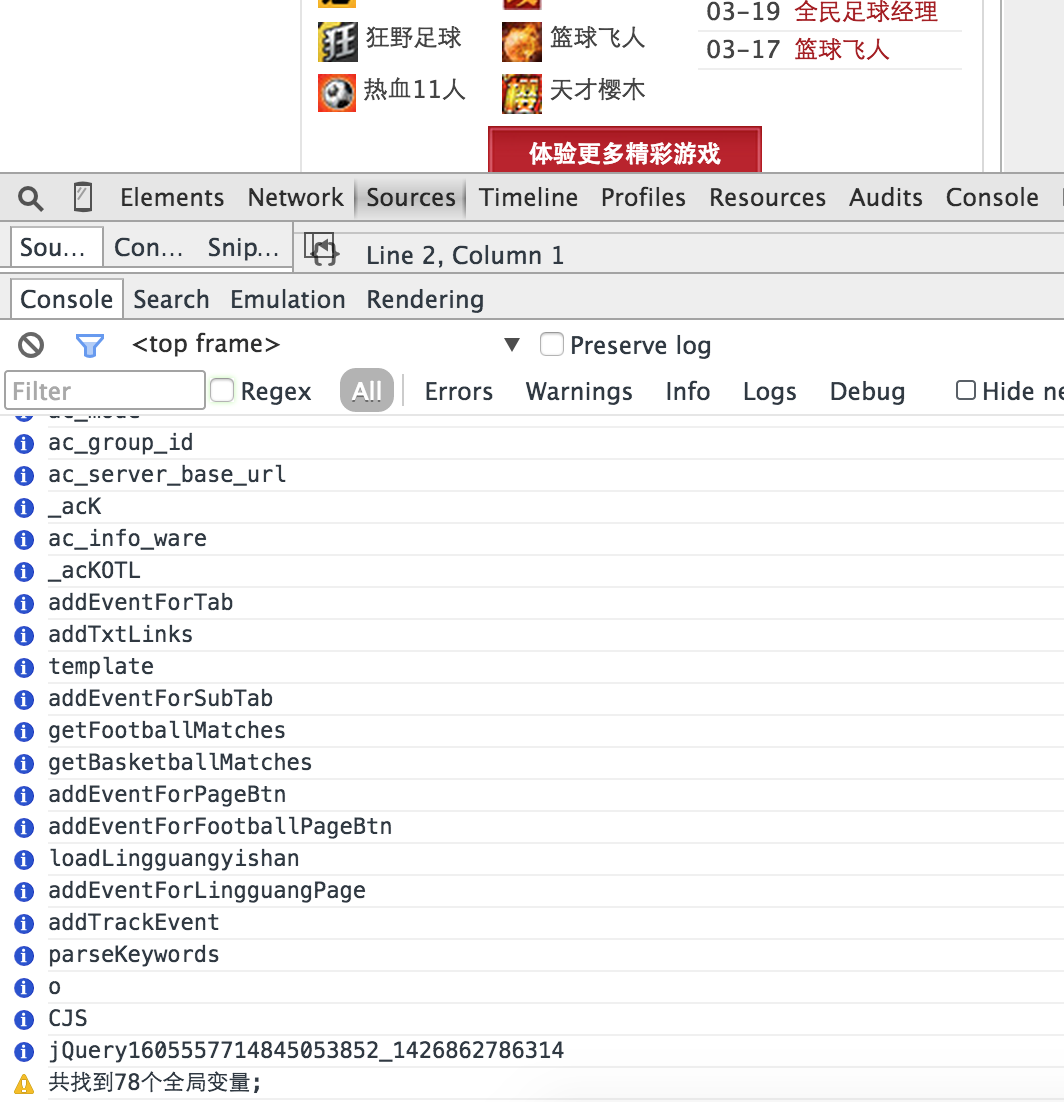1064x1102 pixels.
Task: Go to the Audits tab
Action: (885, 197)
